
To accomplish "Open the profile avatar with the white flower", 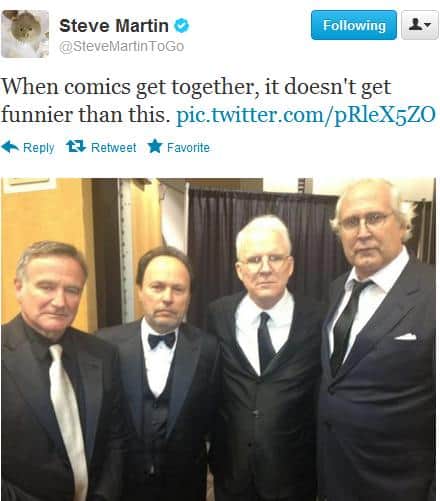I will pos(25,34).
